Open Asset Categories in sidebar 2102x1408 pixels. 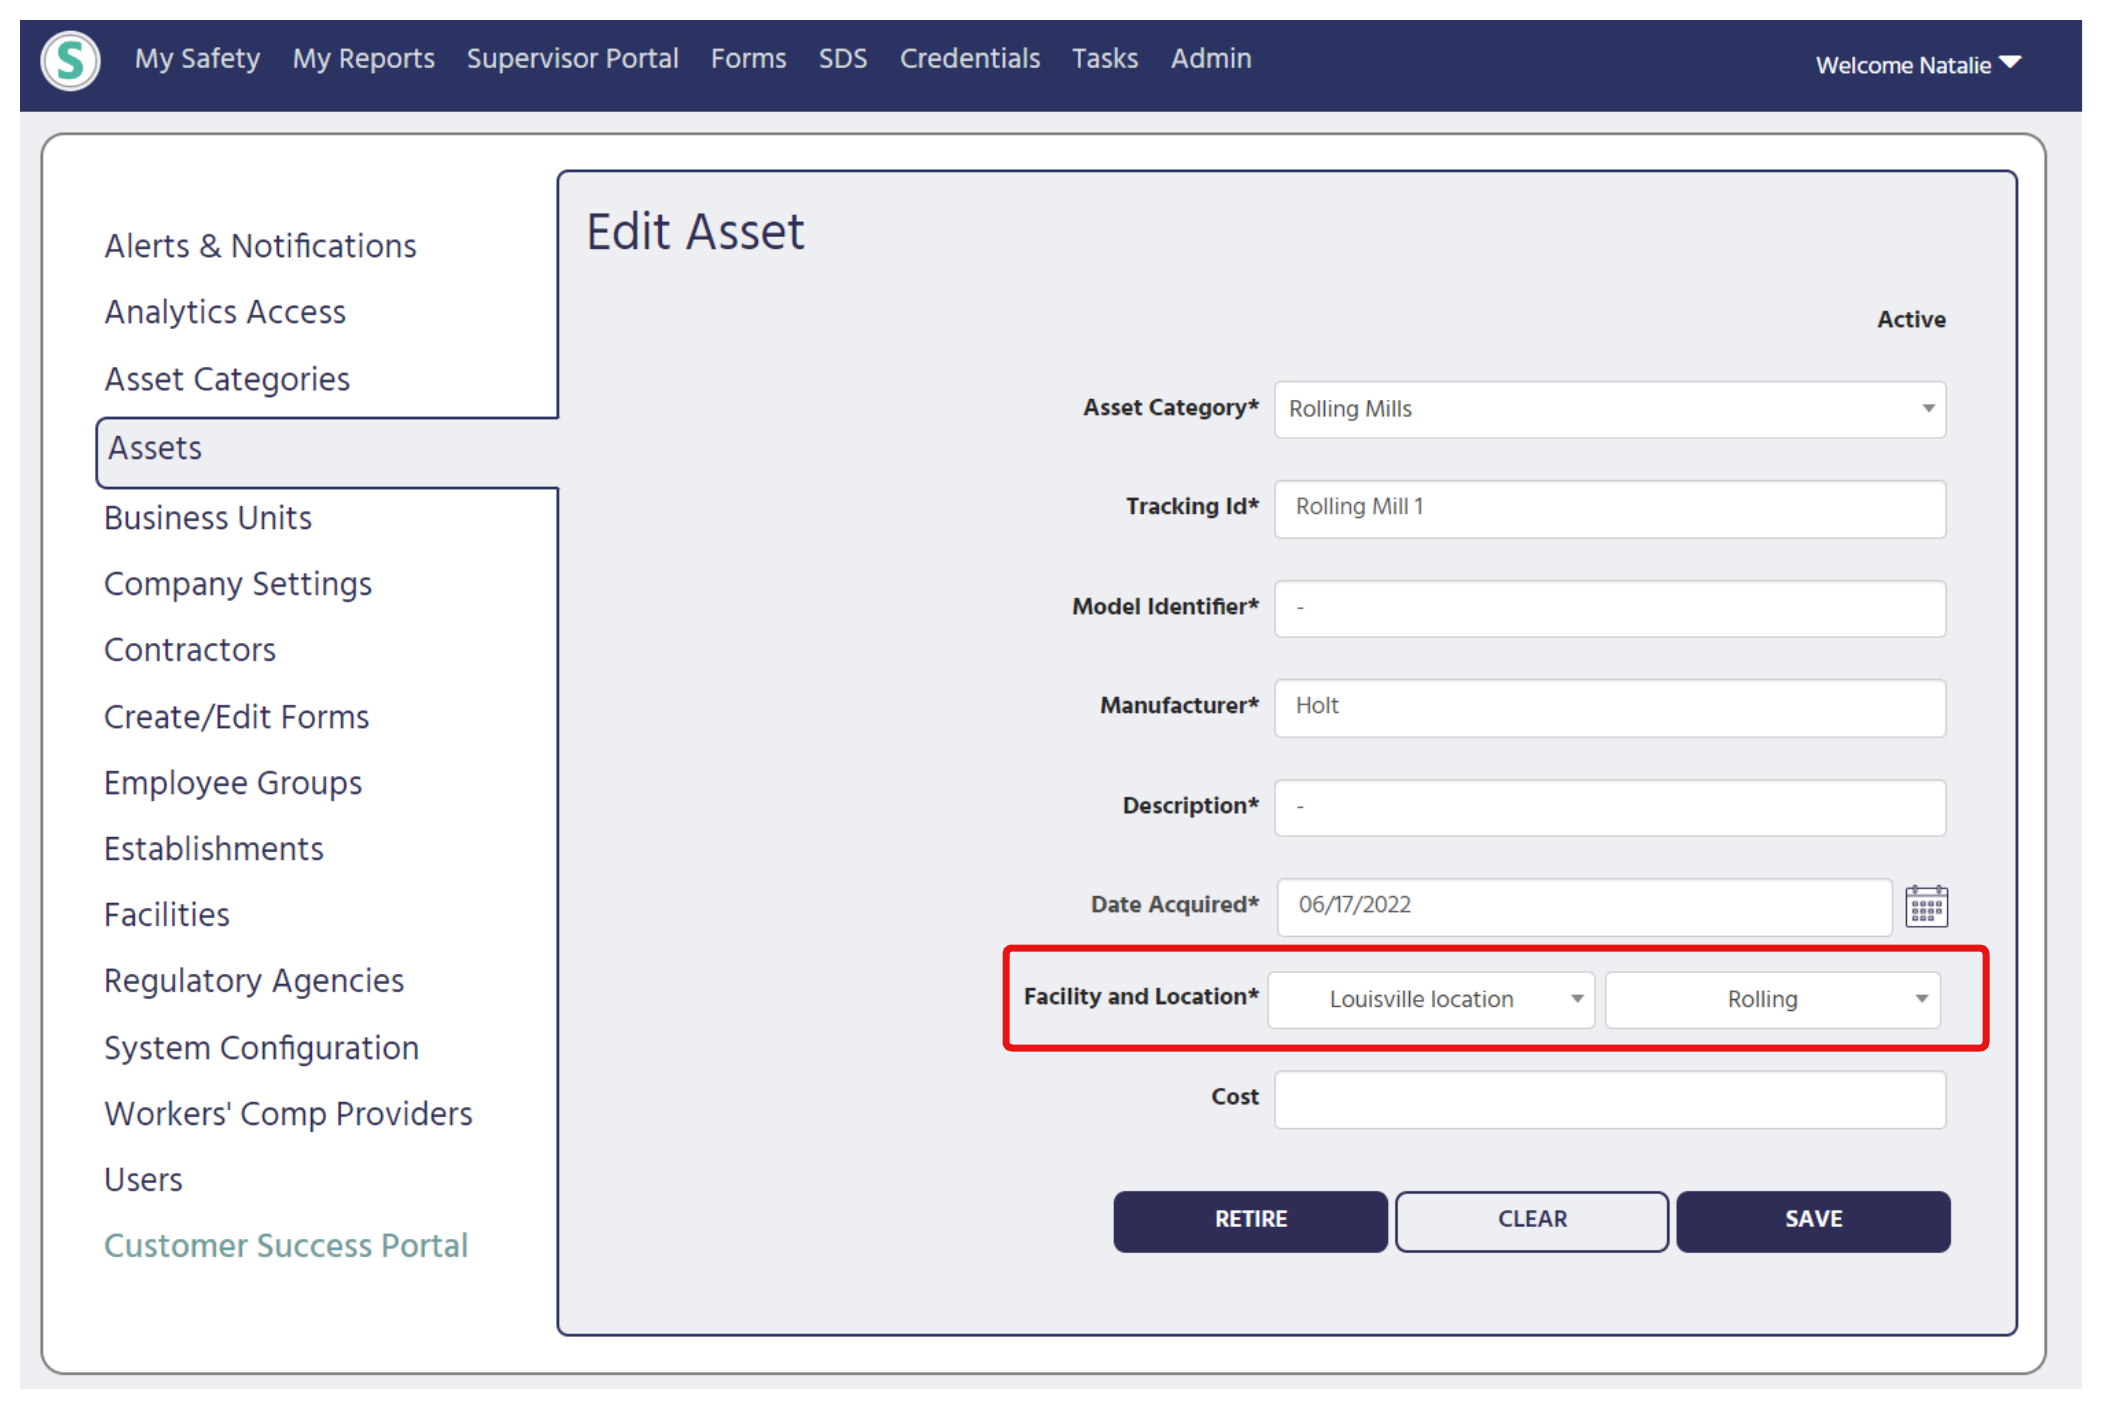[x=227, y=379]
